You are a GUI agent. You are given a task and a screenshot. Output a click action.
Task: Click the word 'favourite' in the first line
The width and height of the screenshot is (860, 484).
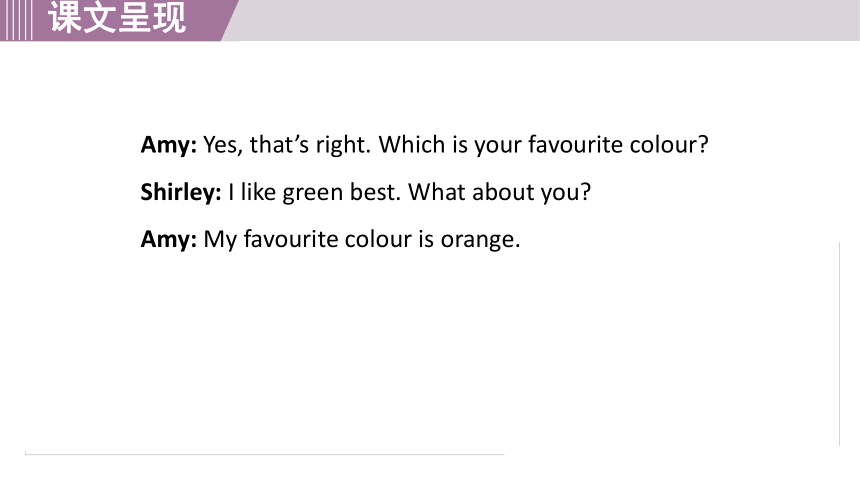[575, 145]
